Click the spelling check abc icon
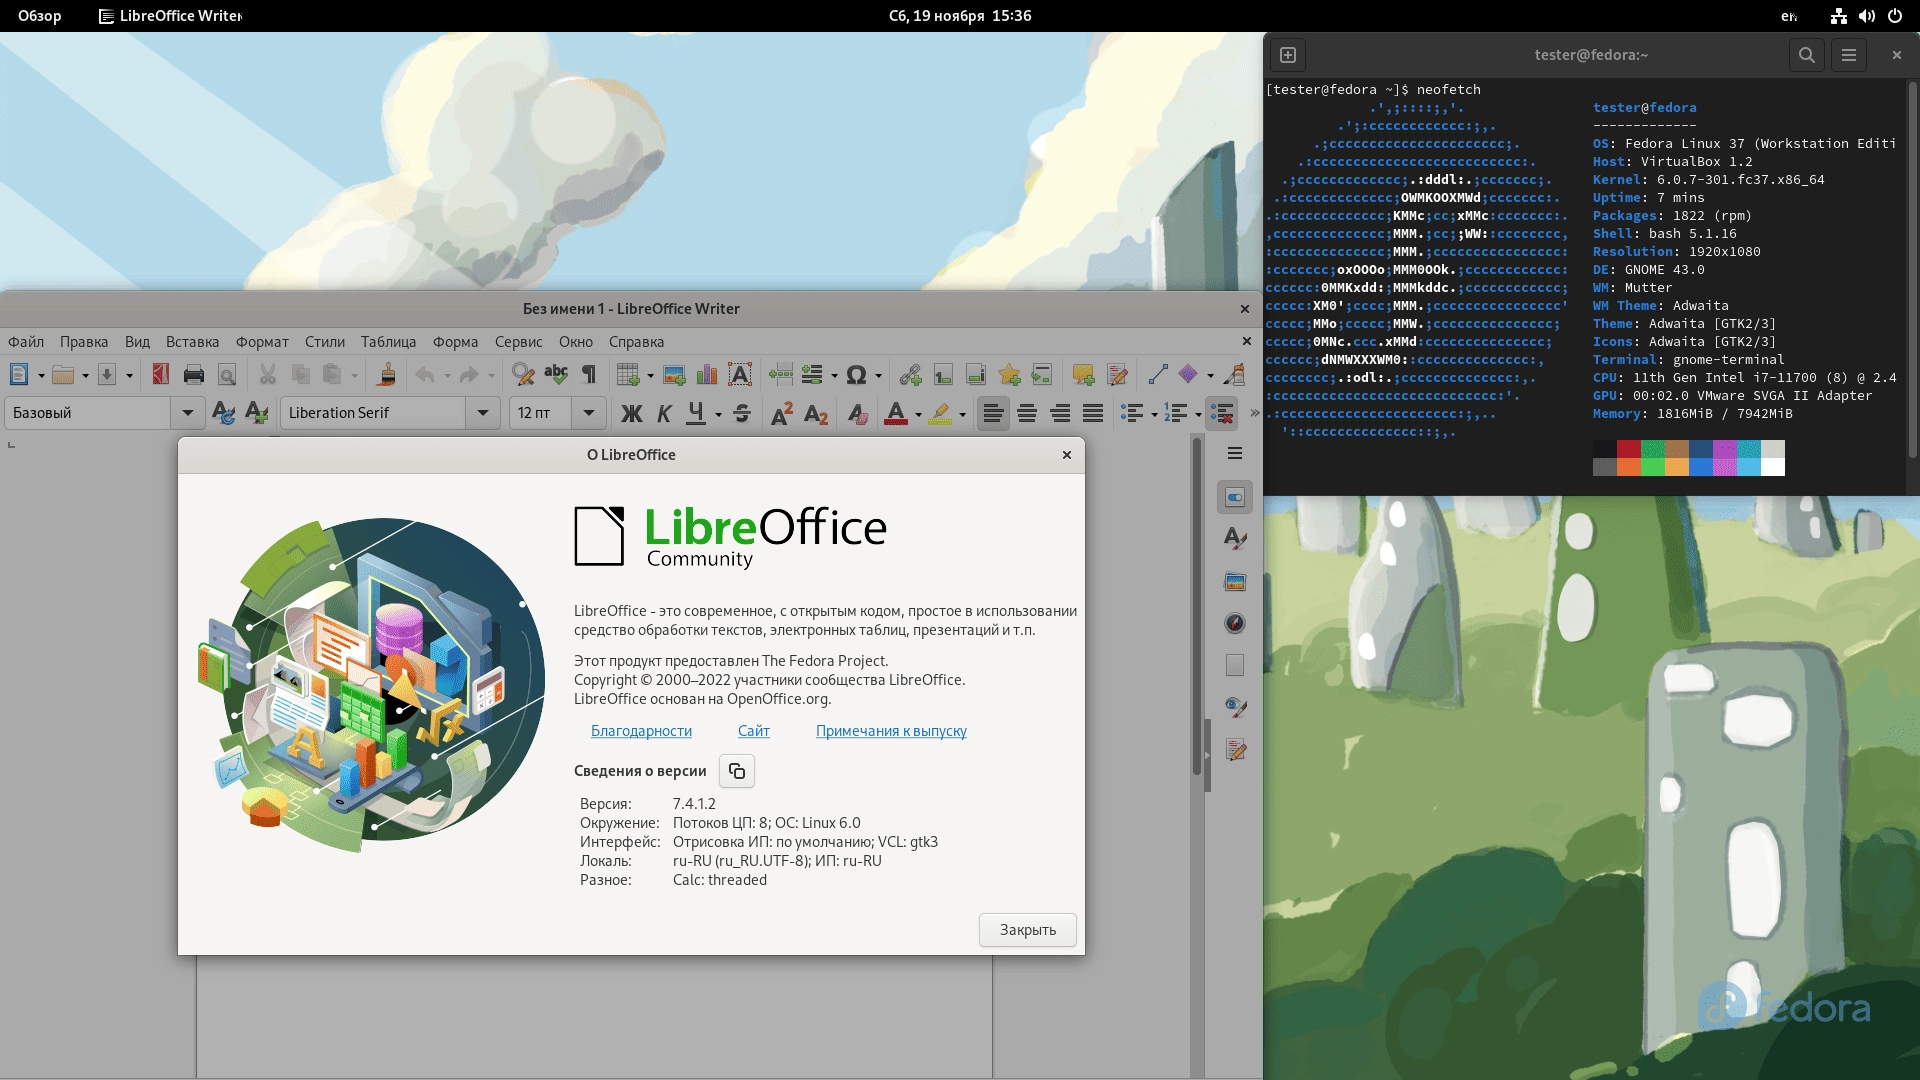 [556, 375]
